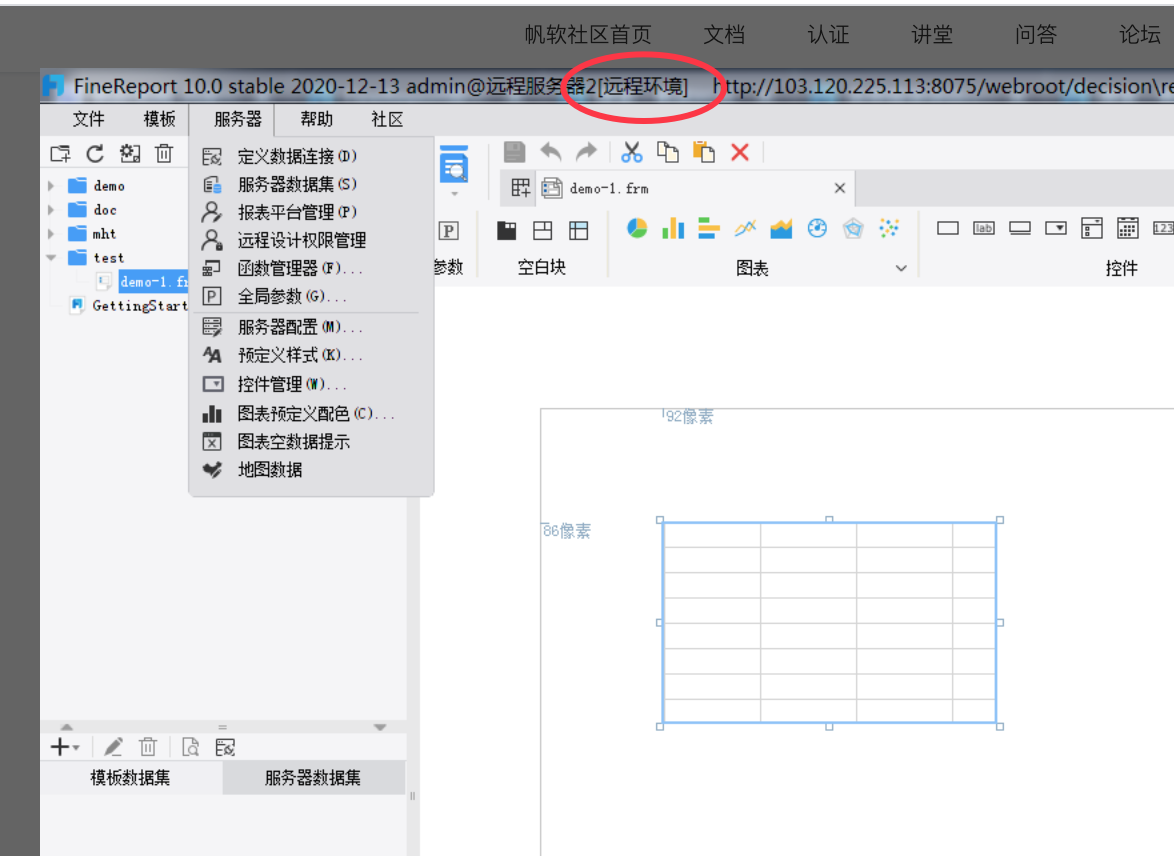Expand the demo folder
Screen dimensions: 1174x856
pyautogui.click(x=51, y=186)
